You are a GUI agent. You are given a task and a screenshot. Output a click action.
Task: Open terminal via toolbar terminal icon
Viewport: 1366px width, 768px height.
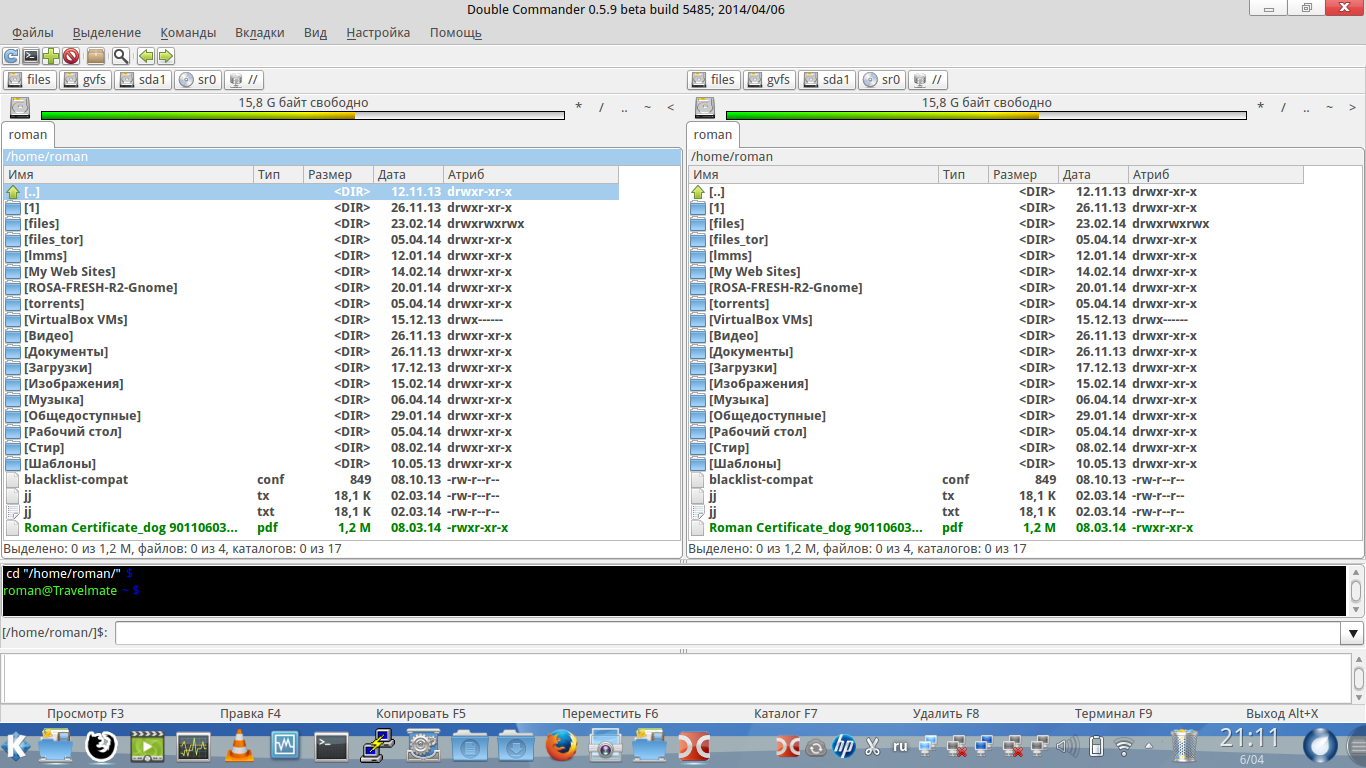(x=31, y=57)
